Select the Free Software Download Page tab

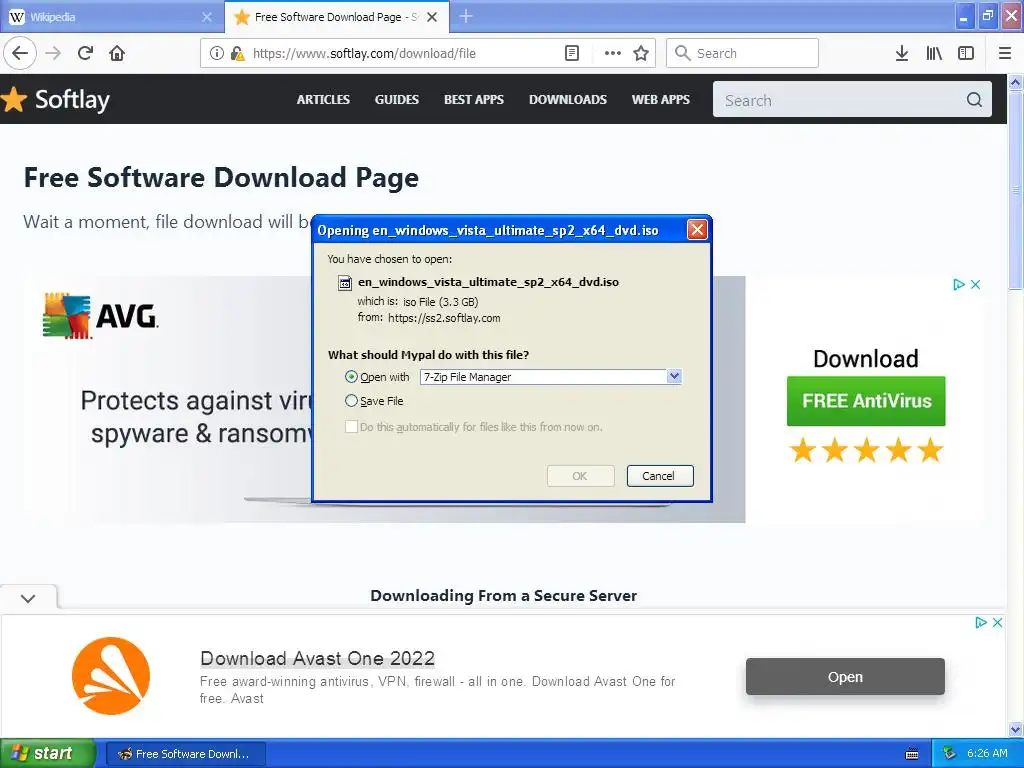pyautogui.click(x=336, y=17)
